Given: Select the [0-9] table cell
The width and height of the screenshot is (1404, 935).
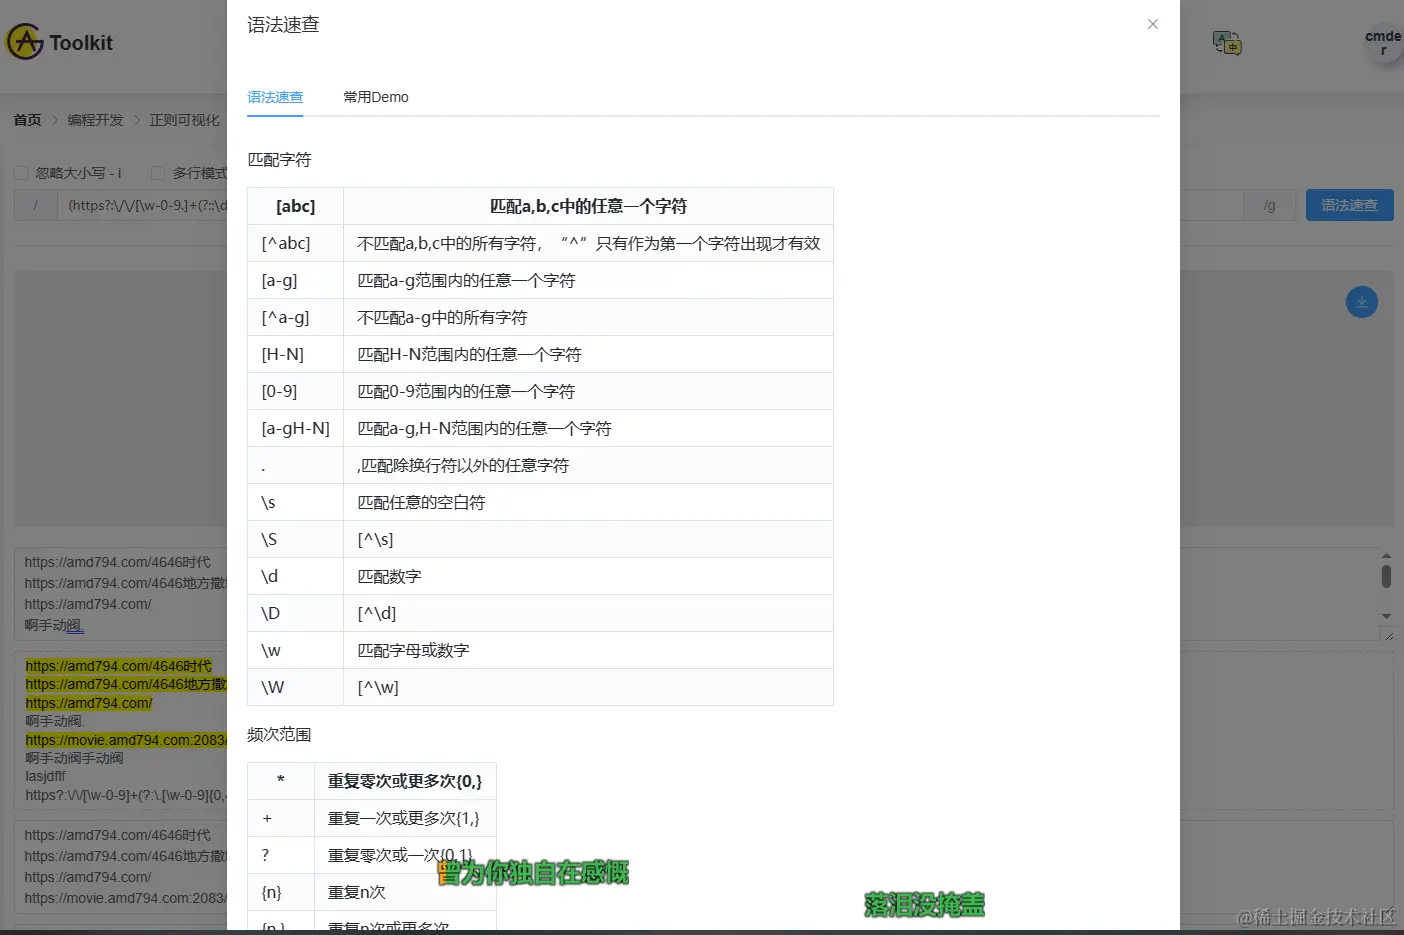Looking at the screenshot, I should coord(296,391).
